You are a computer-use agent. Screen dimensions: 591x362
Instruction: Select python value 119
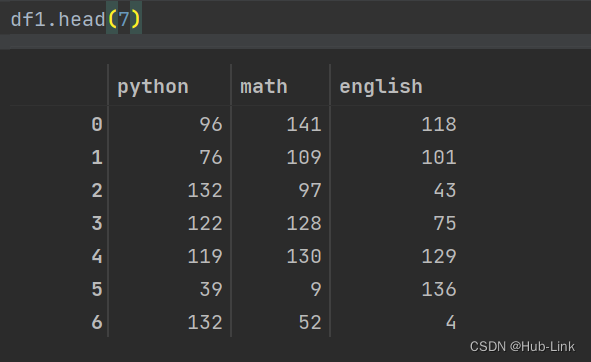(x=205, y=256)
